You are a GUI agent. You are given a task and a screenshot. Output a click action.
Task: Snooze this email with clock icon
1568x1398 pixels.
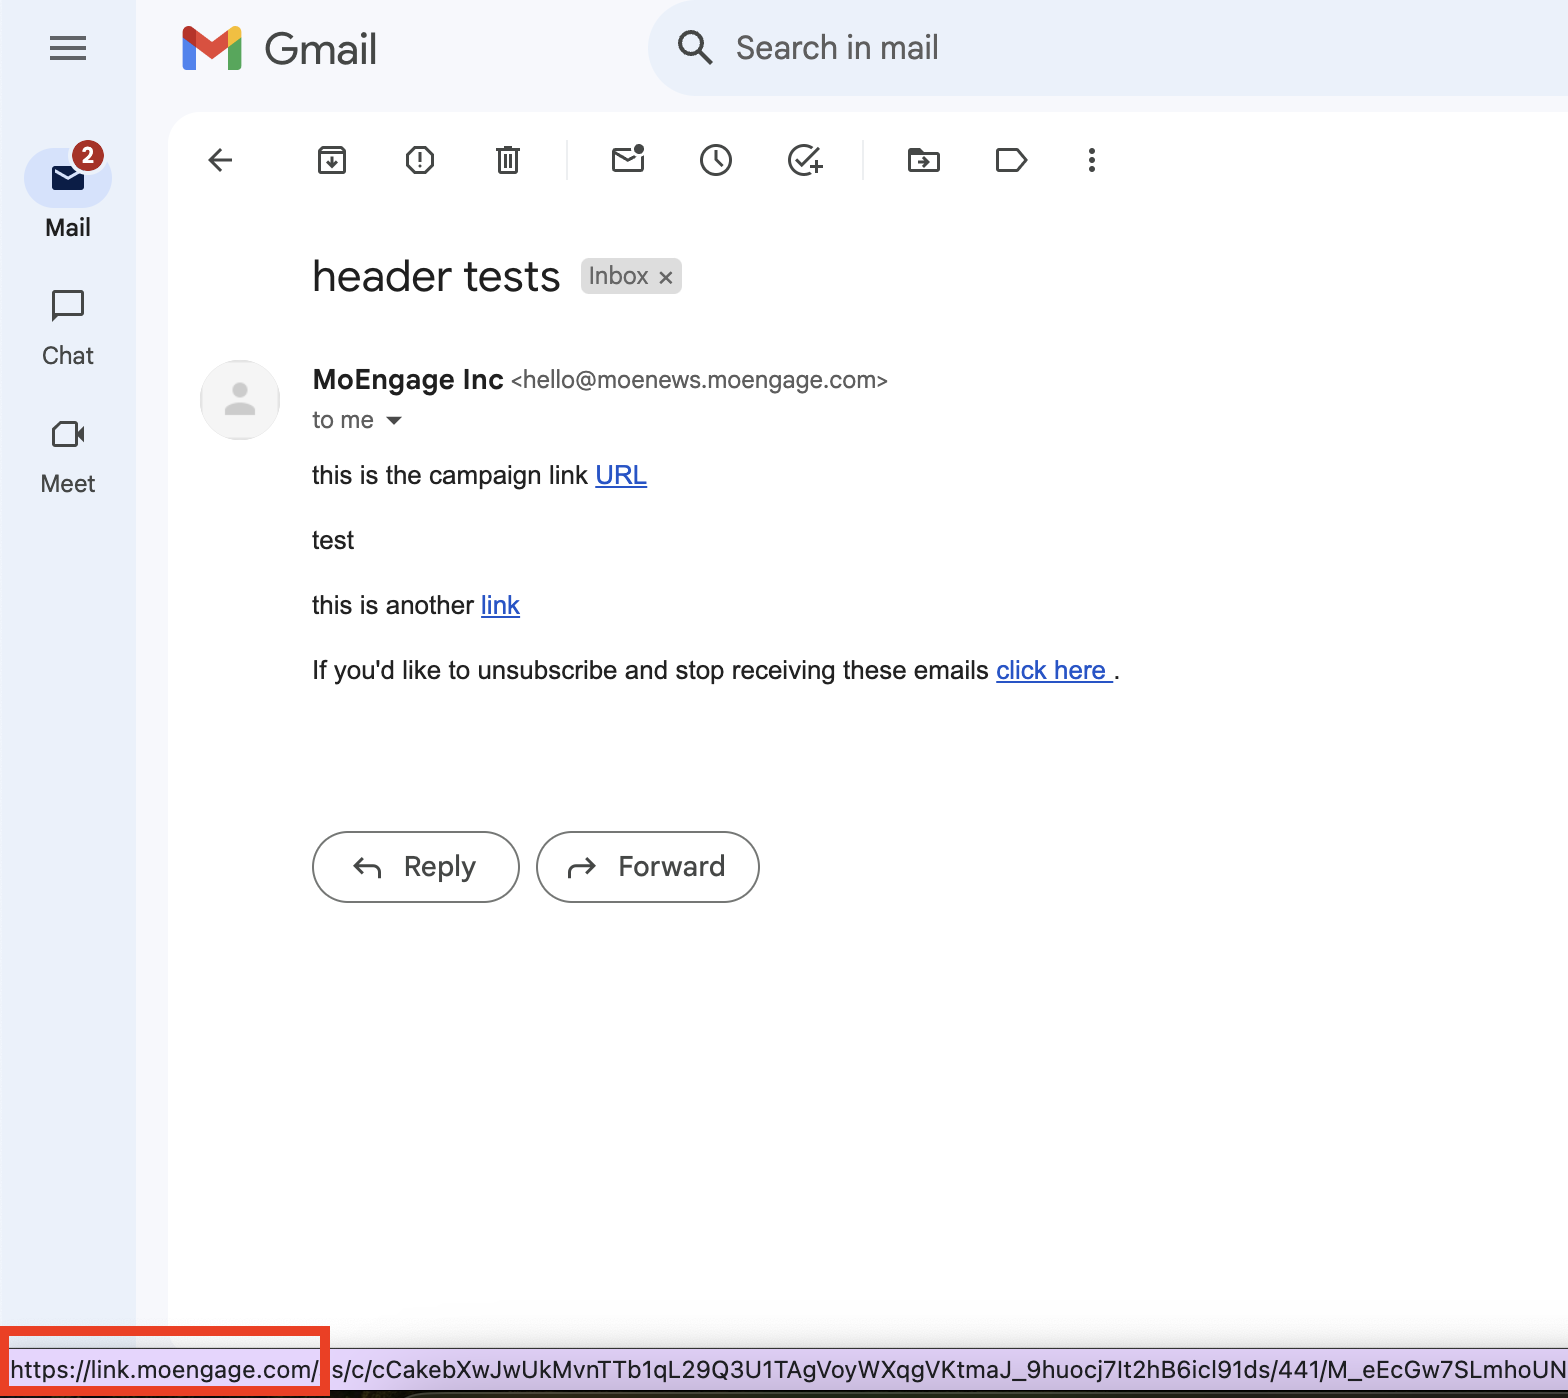pyautogui.click(x=716, y=160)
